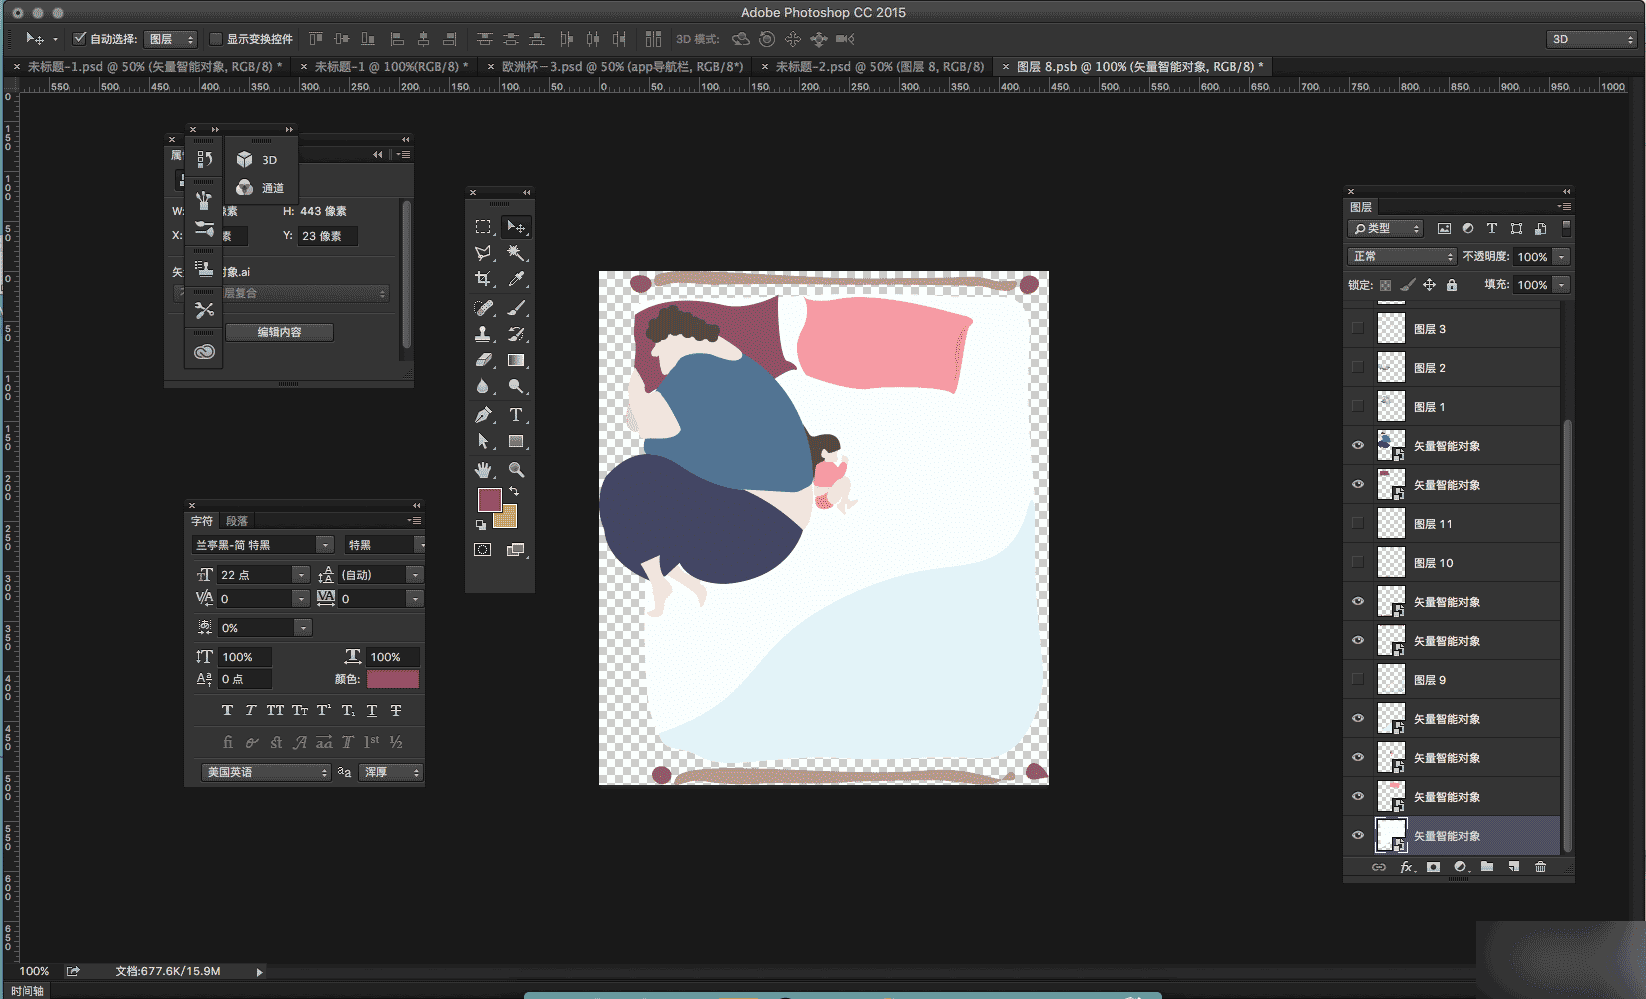The width and height of the screenshot is (1646, 999).
Task: Open the 兰亭黑-简 特黑 font family dropdown
Action: pos(263,545)
